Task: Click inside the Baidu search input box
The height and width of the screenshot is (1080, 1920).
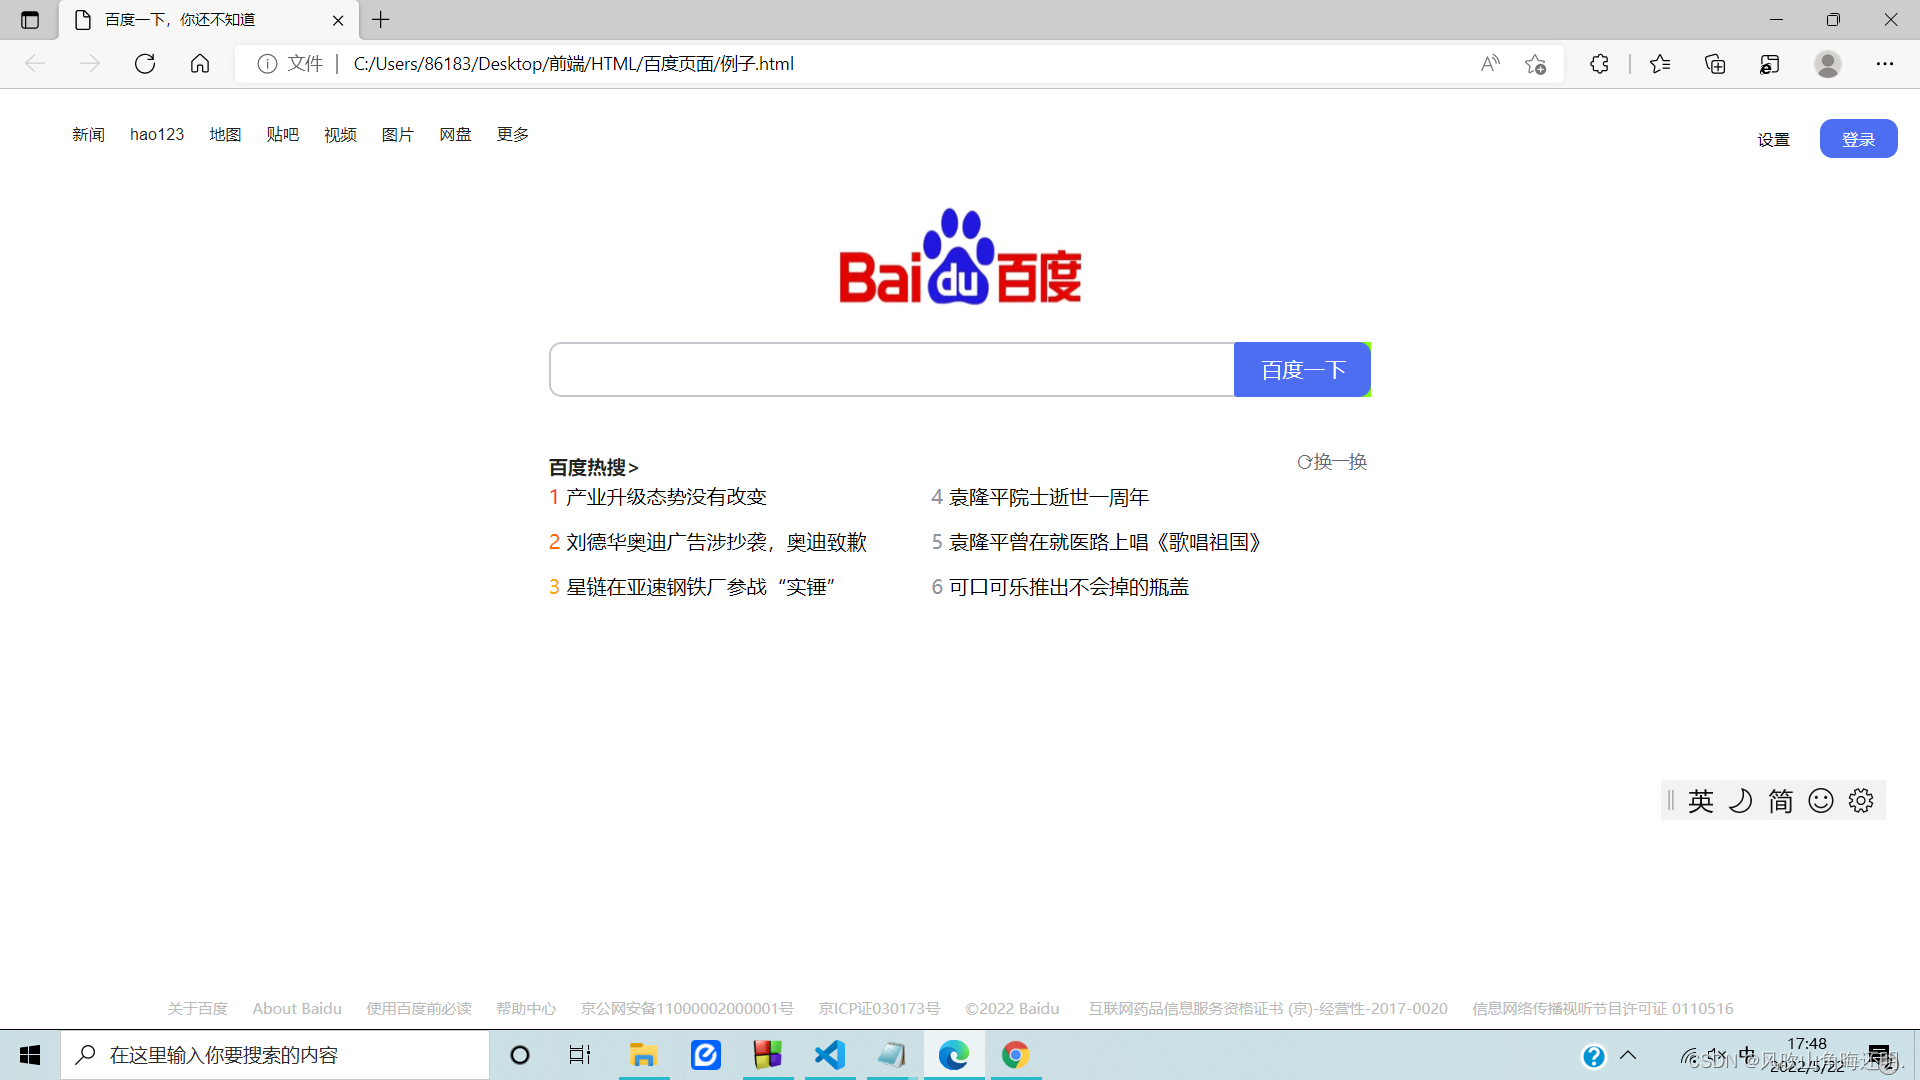Action: (890, 370)
